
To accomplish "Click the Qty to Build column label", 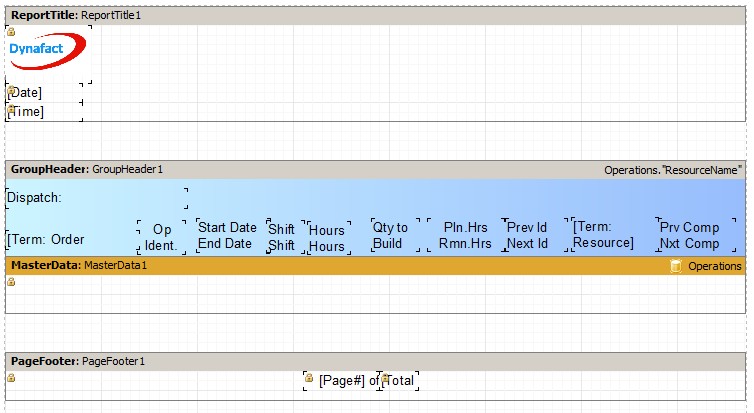I will pos(390,235).
